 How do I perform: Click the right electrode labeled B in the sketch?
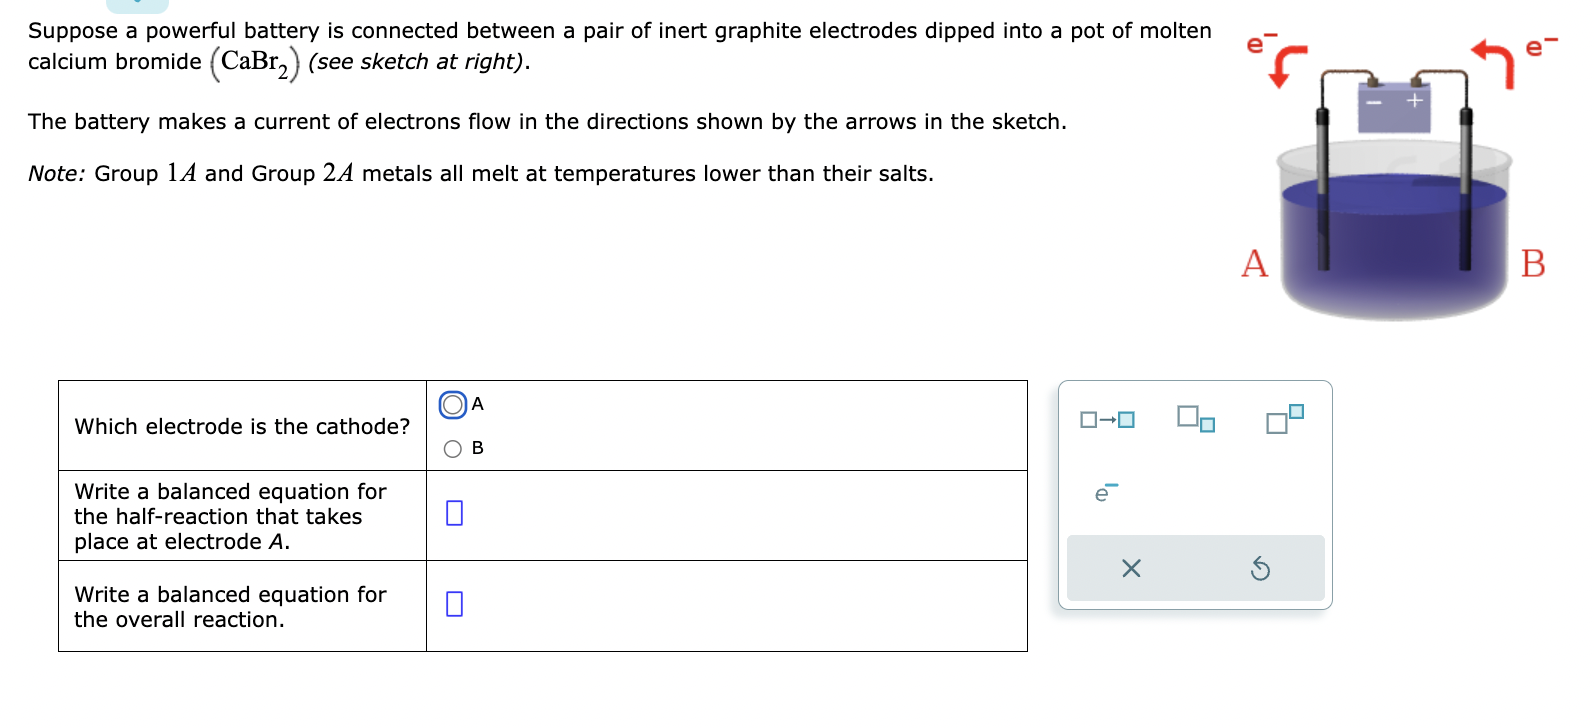pos(1466,190)
